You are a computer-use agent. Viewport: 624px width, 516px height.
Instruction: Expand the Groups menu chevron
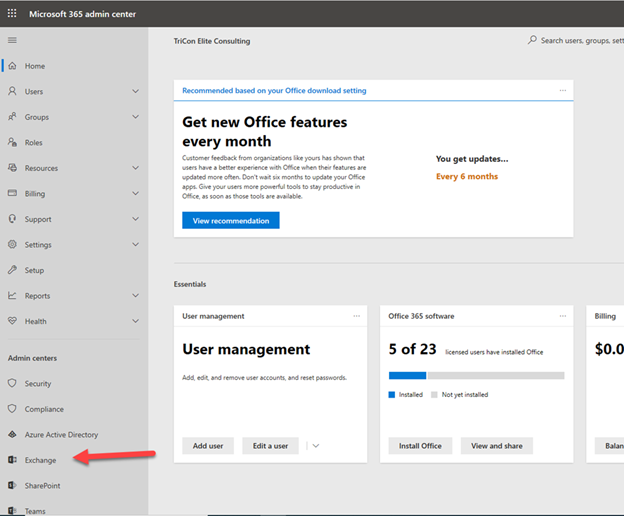(136, 117)
